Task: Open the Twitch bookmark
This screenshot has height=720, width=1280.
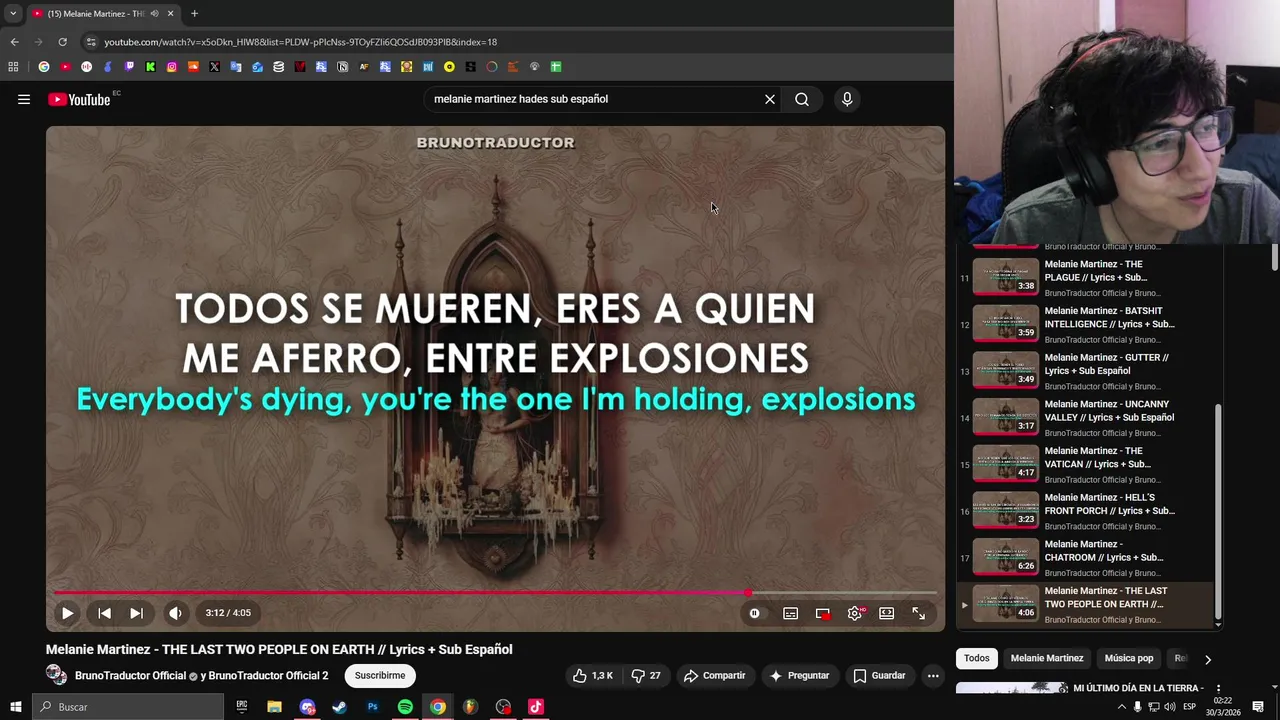Action: 129,67
